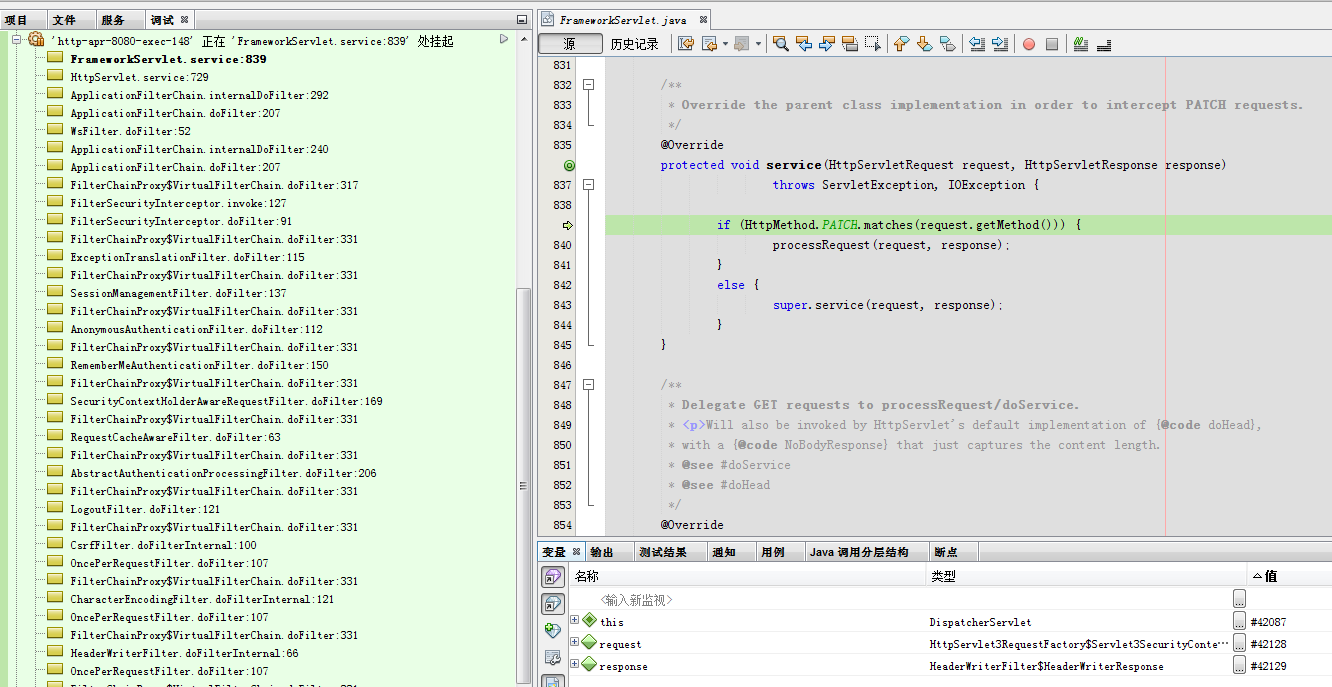The width and height of the screenshot is (1332, 687).
Task: Click the resume thread arrow beside http-apr-8080-exec-148
Action: [x=504, y=39]
